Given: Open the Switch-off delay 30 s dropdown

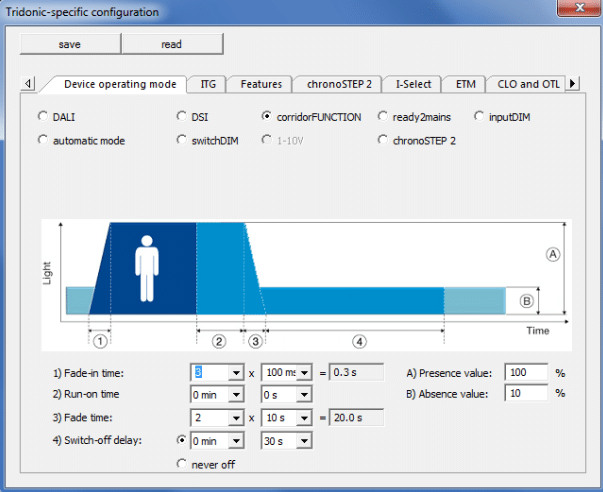Looking at the screenshot, I should (x=304, y=441).
